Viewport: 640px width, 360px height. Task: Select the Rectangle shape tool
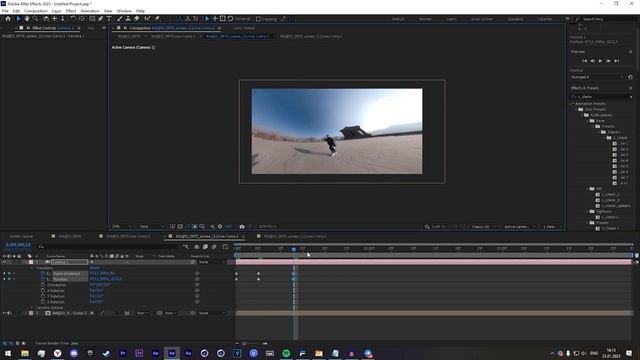(x=92, y=18)
